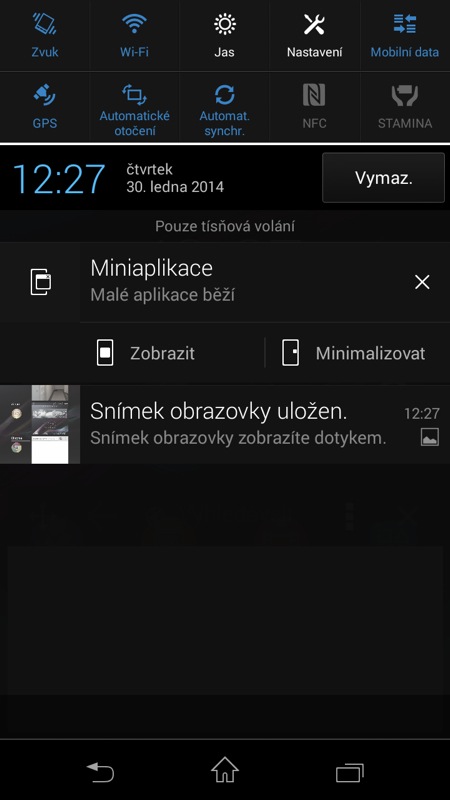Tap Zobrazit to show small apps
450x800 pixels.
pyautogui.click(x=146, y=353)
